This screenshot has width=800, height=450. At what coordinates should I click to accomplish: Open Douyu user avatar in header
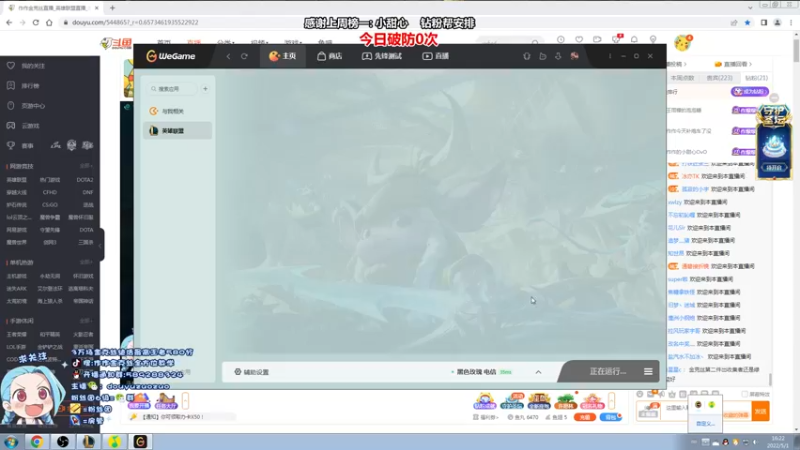click(x=682, y=43)
